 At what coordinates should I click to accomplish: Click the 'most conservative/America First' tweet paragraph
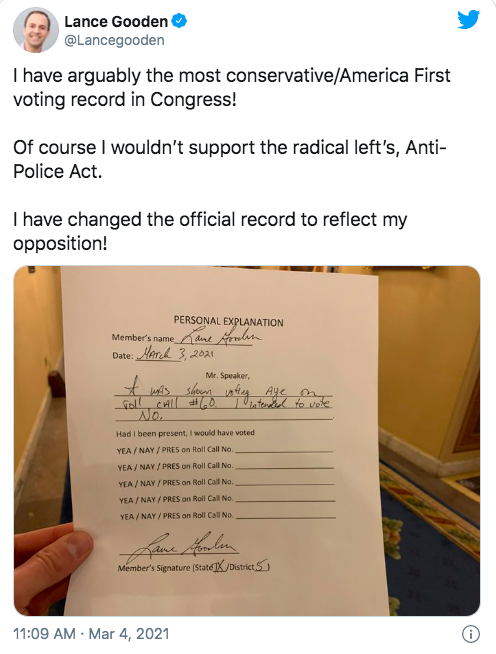232,88
